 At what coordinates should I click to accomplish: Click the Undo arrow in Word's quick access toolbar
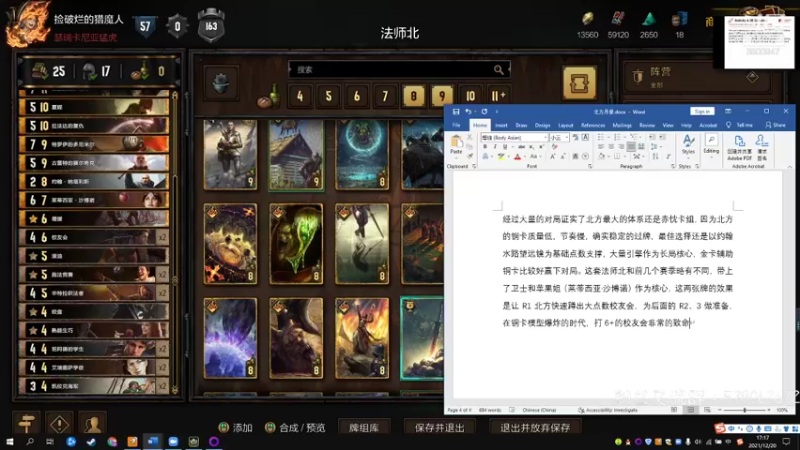468,112
